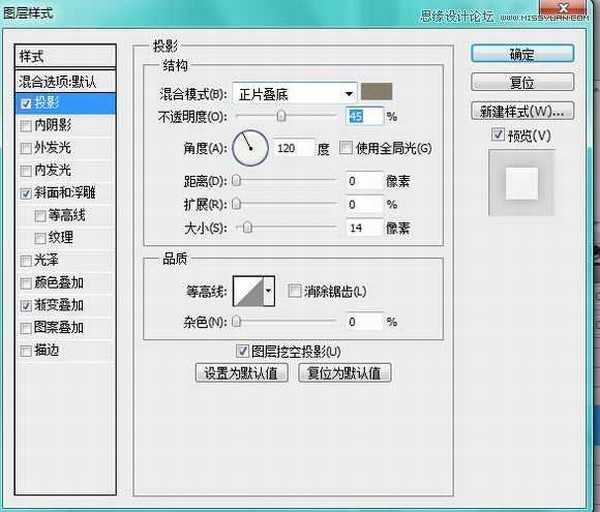
Task: Click the 大小 size value field
Action: (364, 228)
